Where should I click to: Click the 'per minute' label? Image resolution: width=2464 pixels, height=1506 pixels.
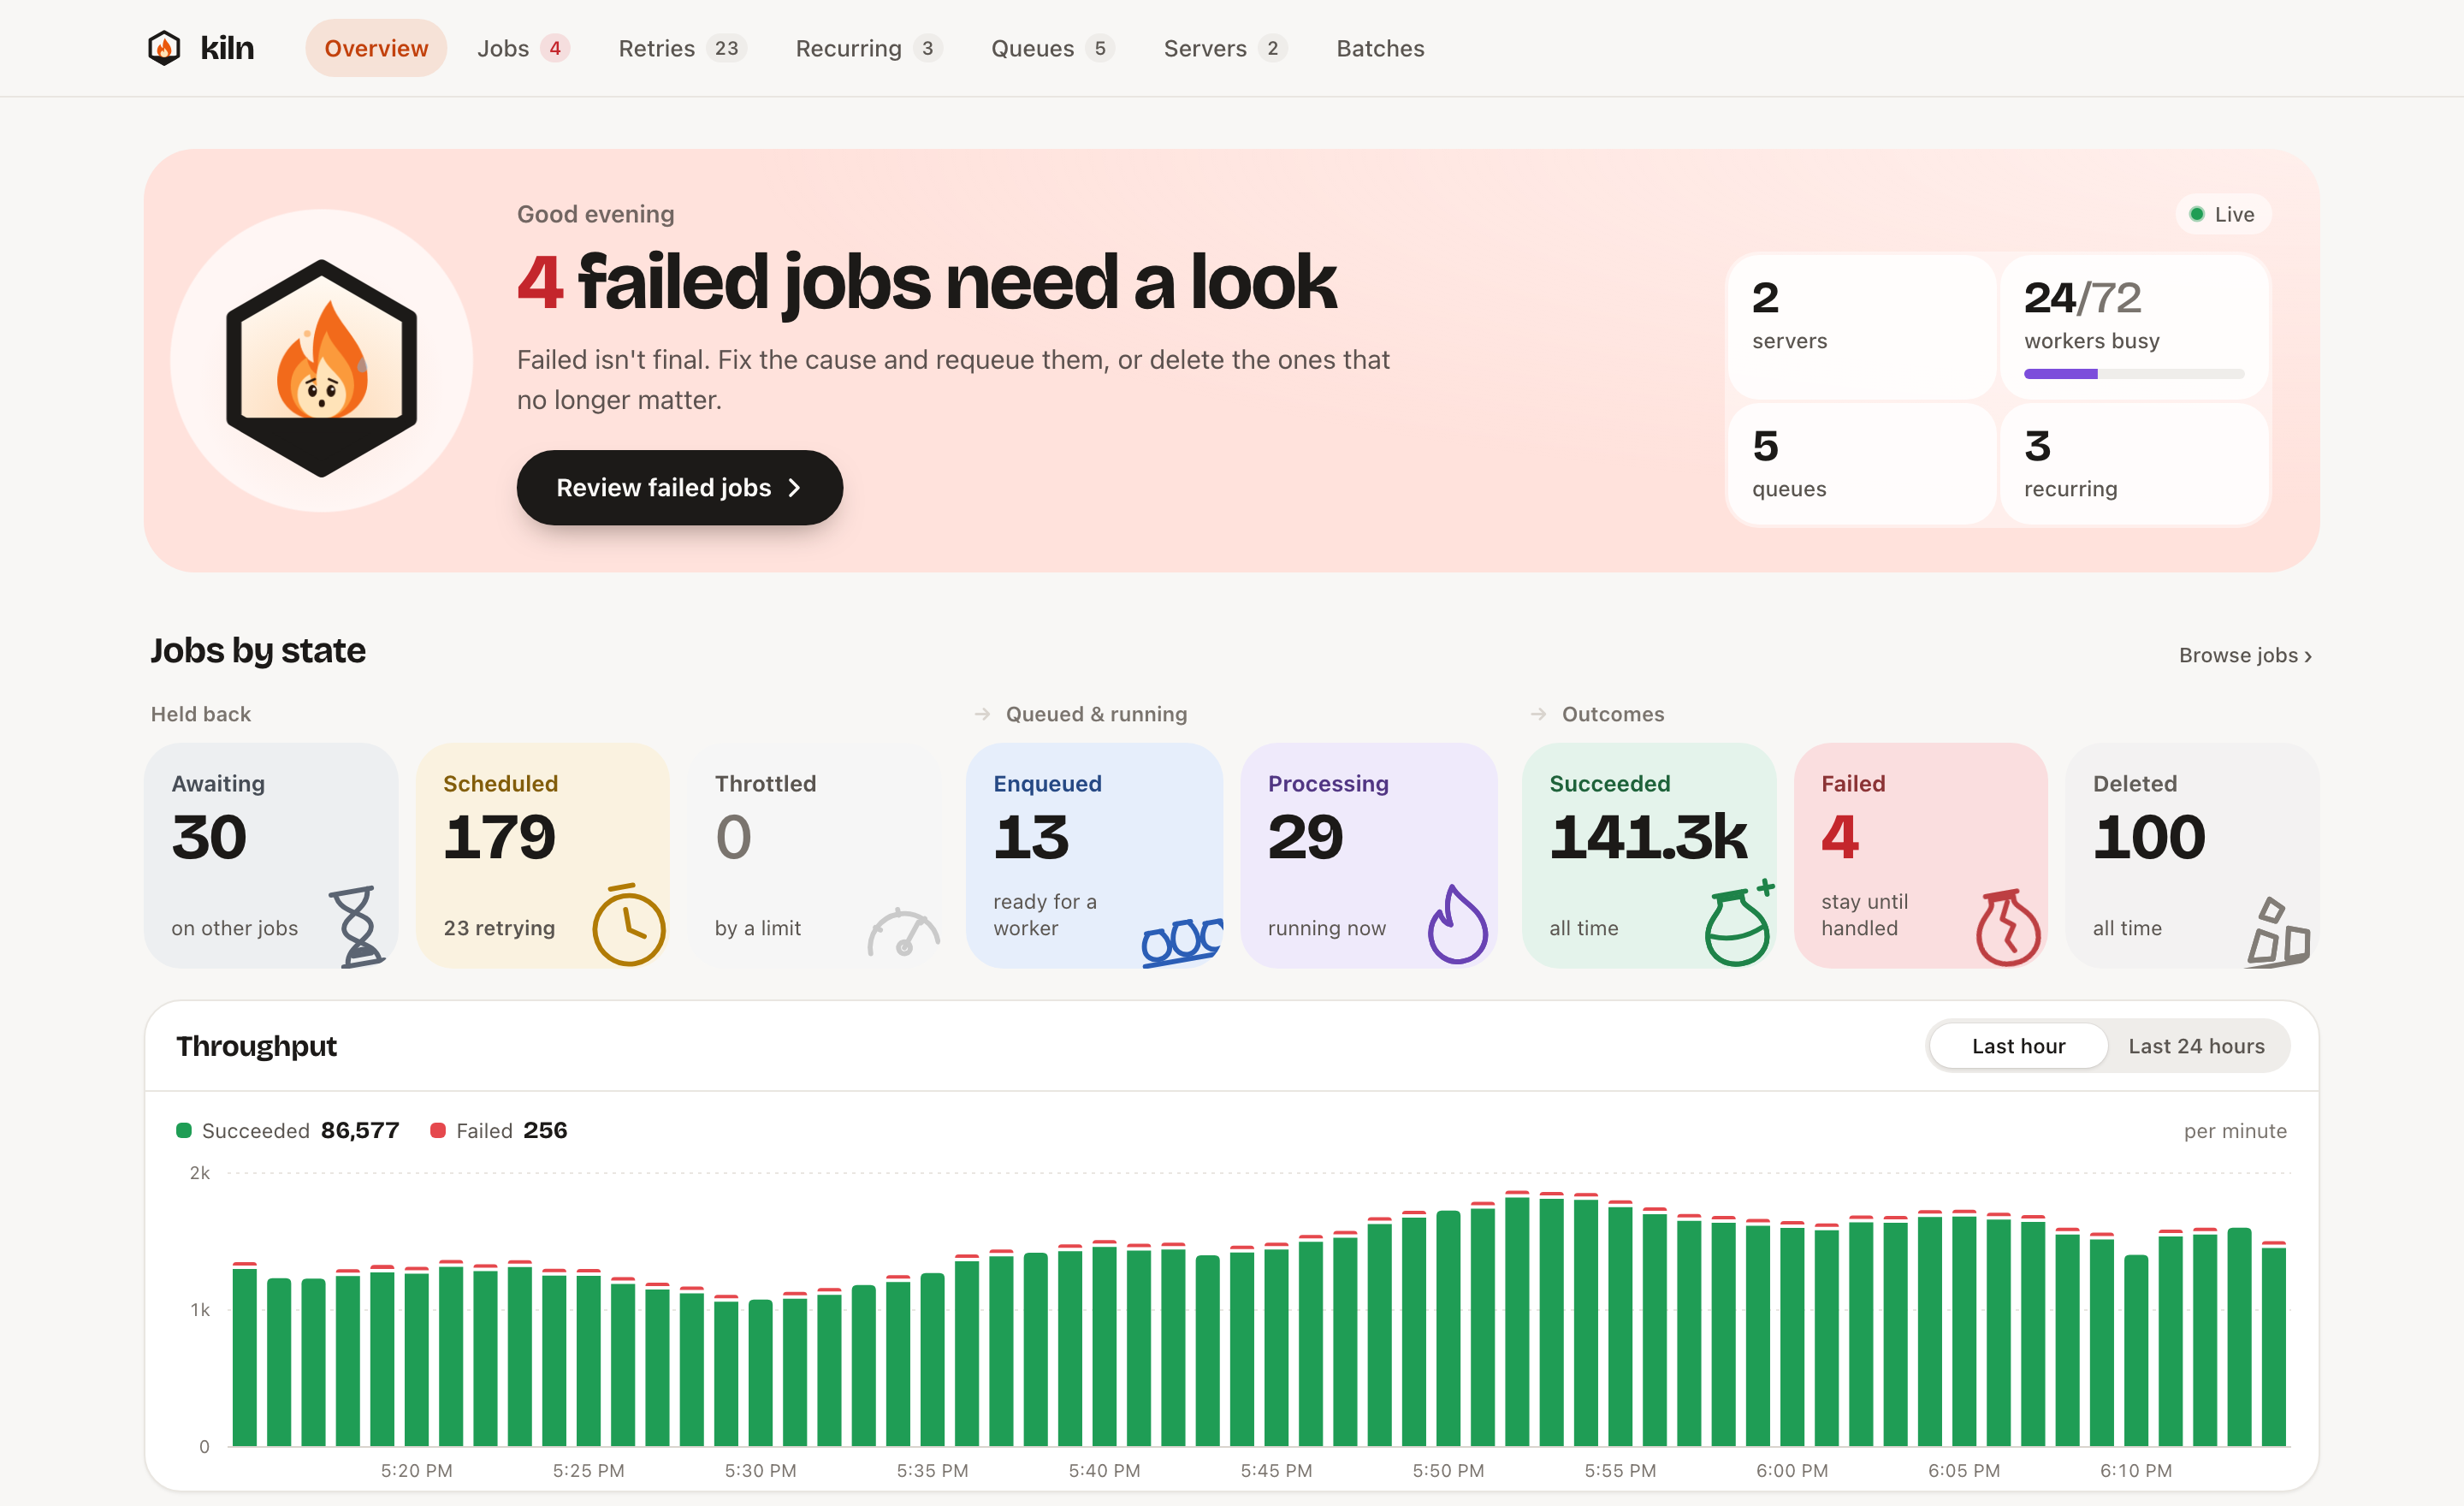pos(2235,1130)
